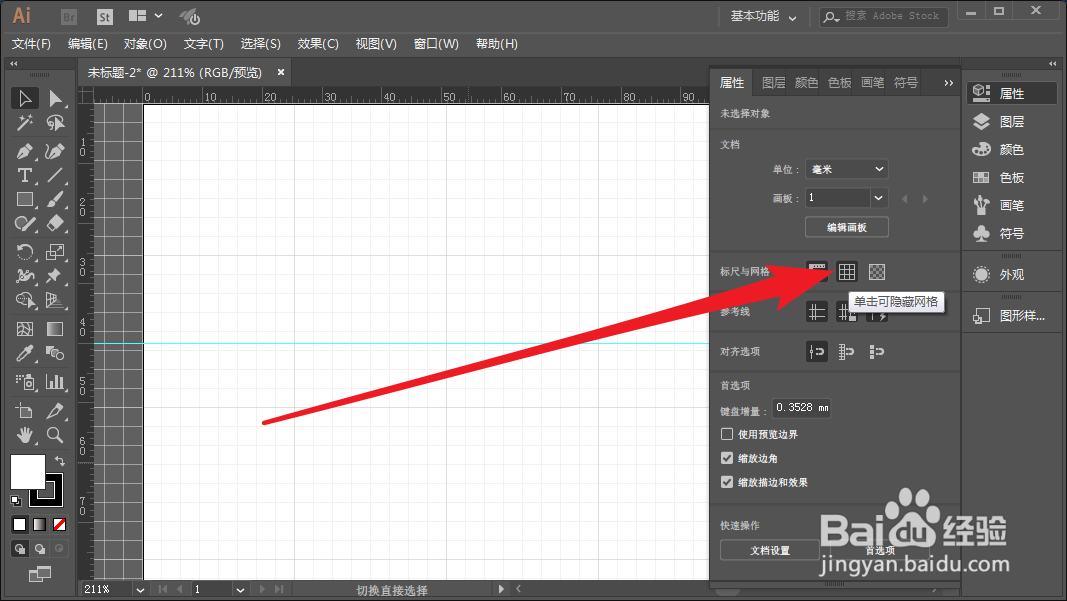Open the zoom level dropdown 211%

pos(140,589)
